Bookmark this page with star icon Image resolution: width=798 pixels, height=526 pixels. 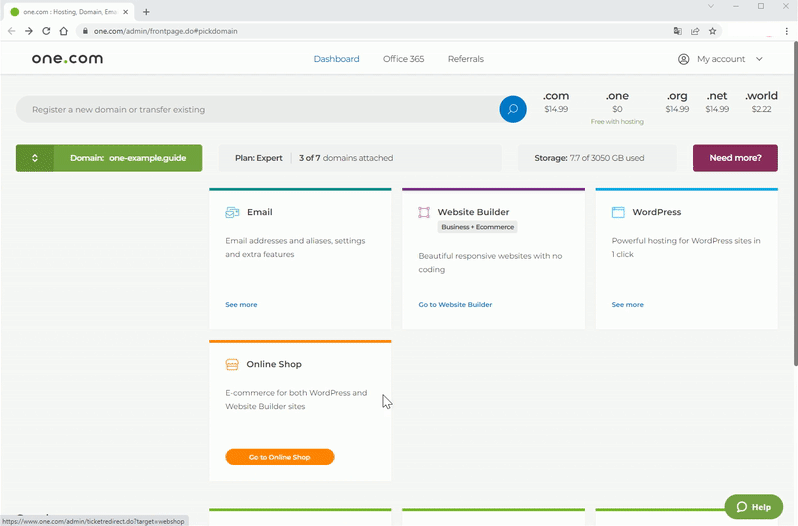712,31
